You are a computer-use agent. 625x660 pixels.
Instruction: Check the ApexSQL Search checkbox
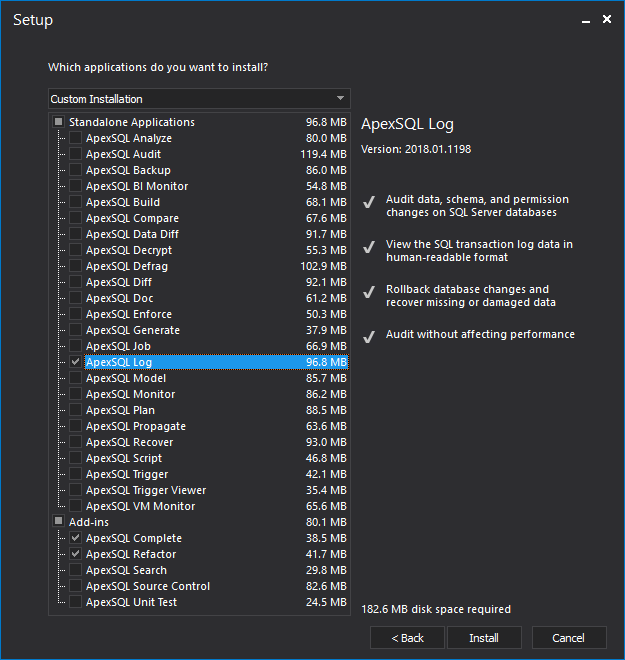pos(75,570)
